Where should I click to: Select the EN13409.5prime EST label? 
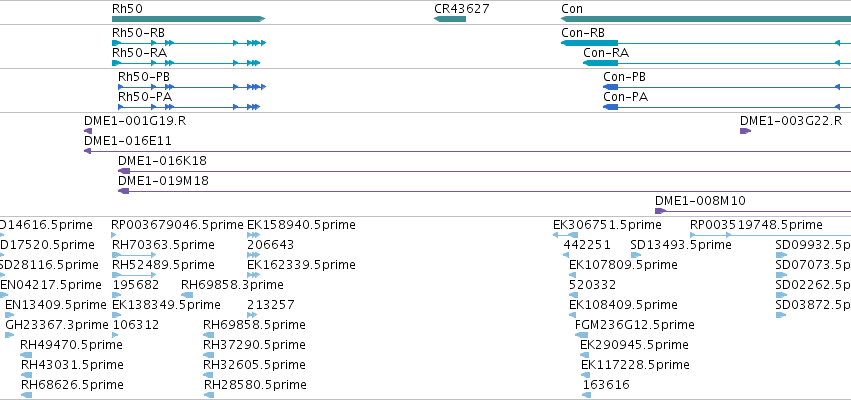coord(56,304)
